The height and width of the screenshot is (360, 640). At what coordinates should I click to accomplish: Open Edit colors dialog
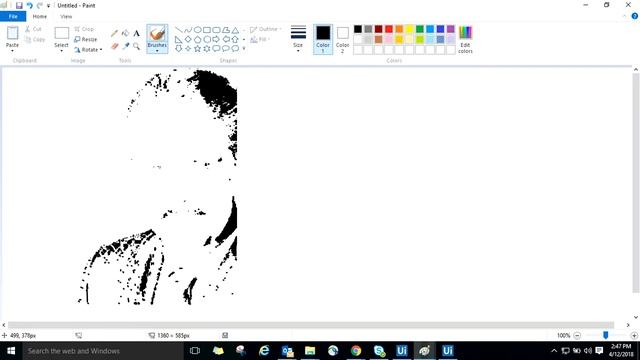click(x=465, y=39)
